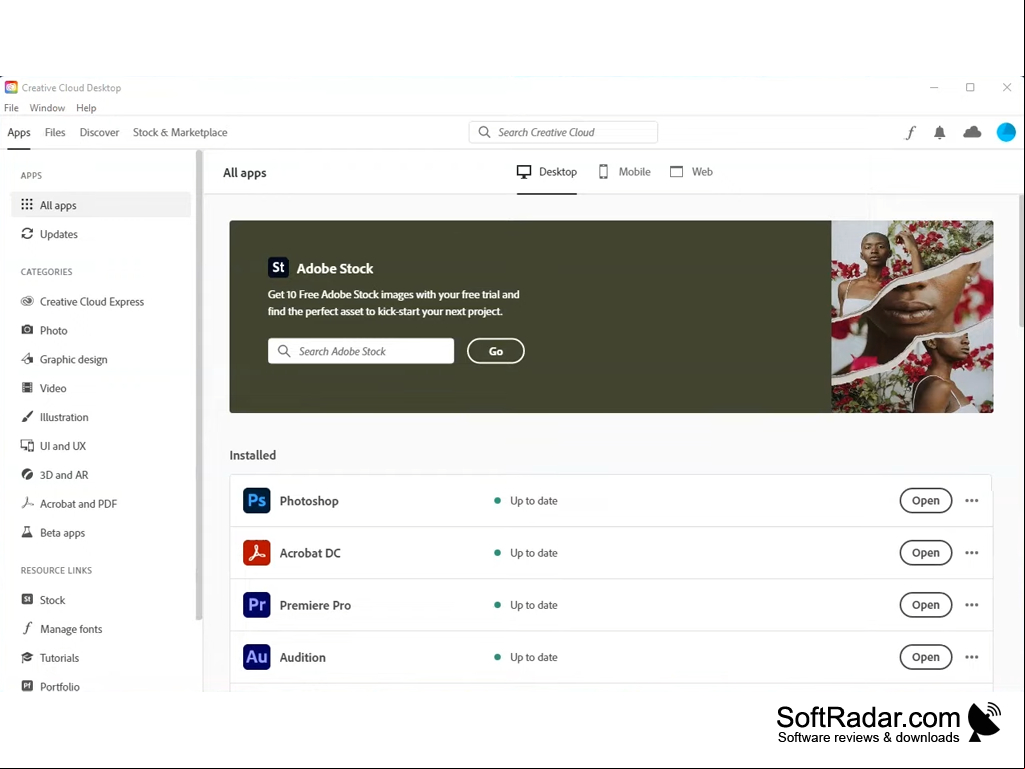Click the Photoshop app icon
The height and width of the screenshot is (769, 1025).
(257, 501)
